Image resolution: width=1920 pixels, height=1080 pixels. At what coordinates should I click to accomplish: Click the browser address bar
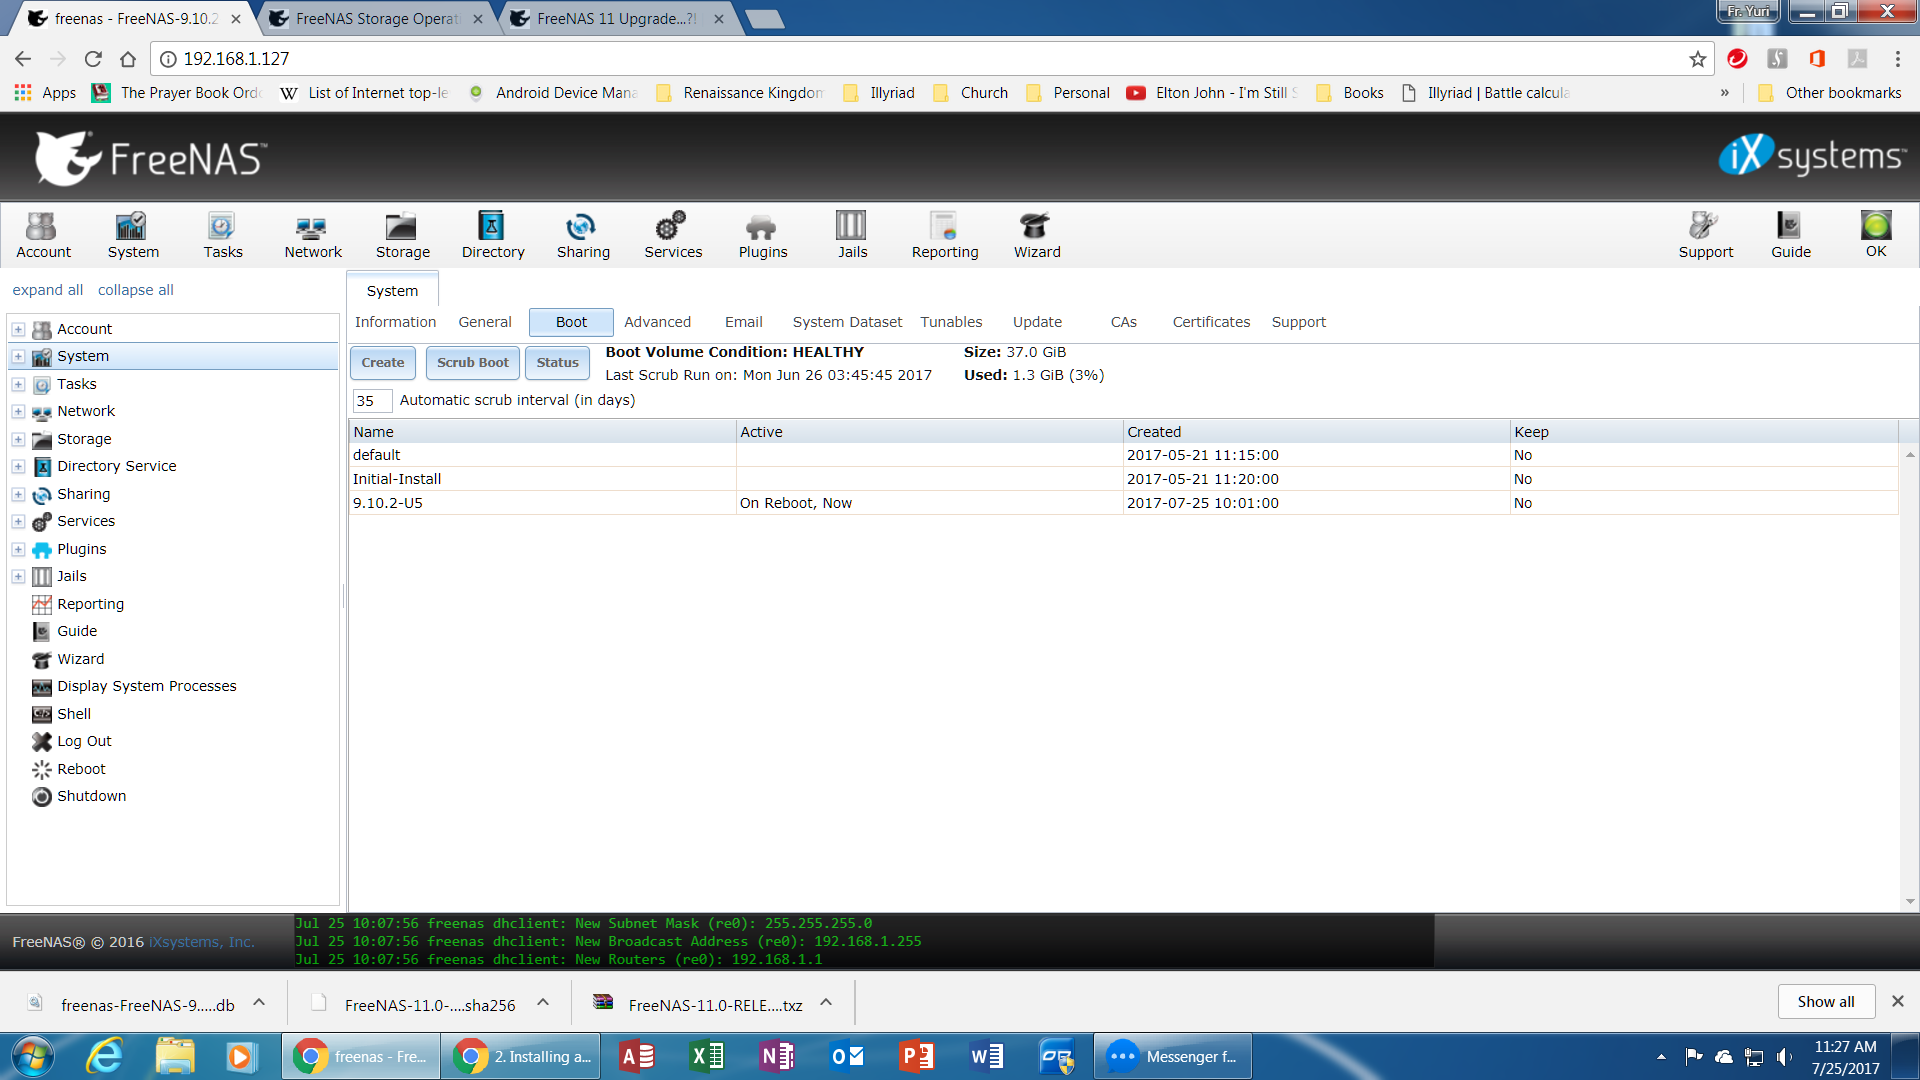click(930, 59)
